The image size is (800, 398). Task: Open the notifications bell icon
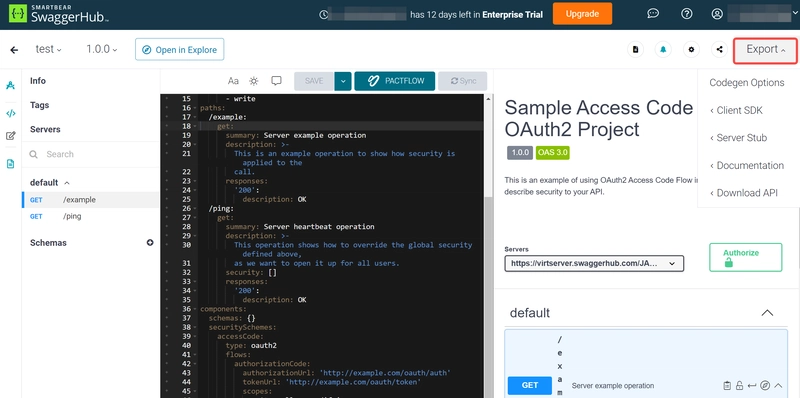click(x=663, y=49)
